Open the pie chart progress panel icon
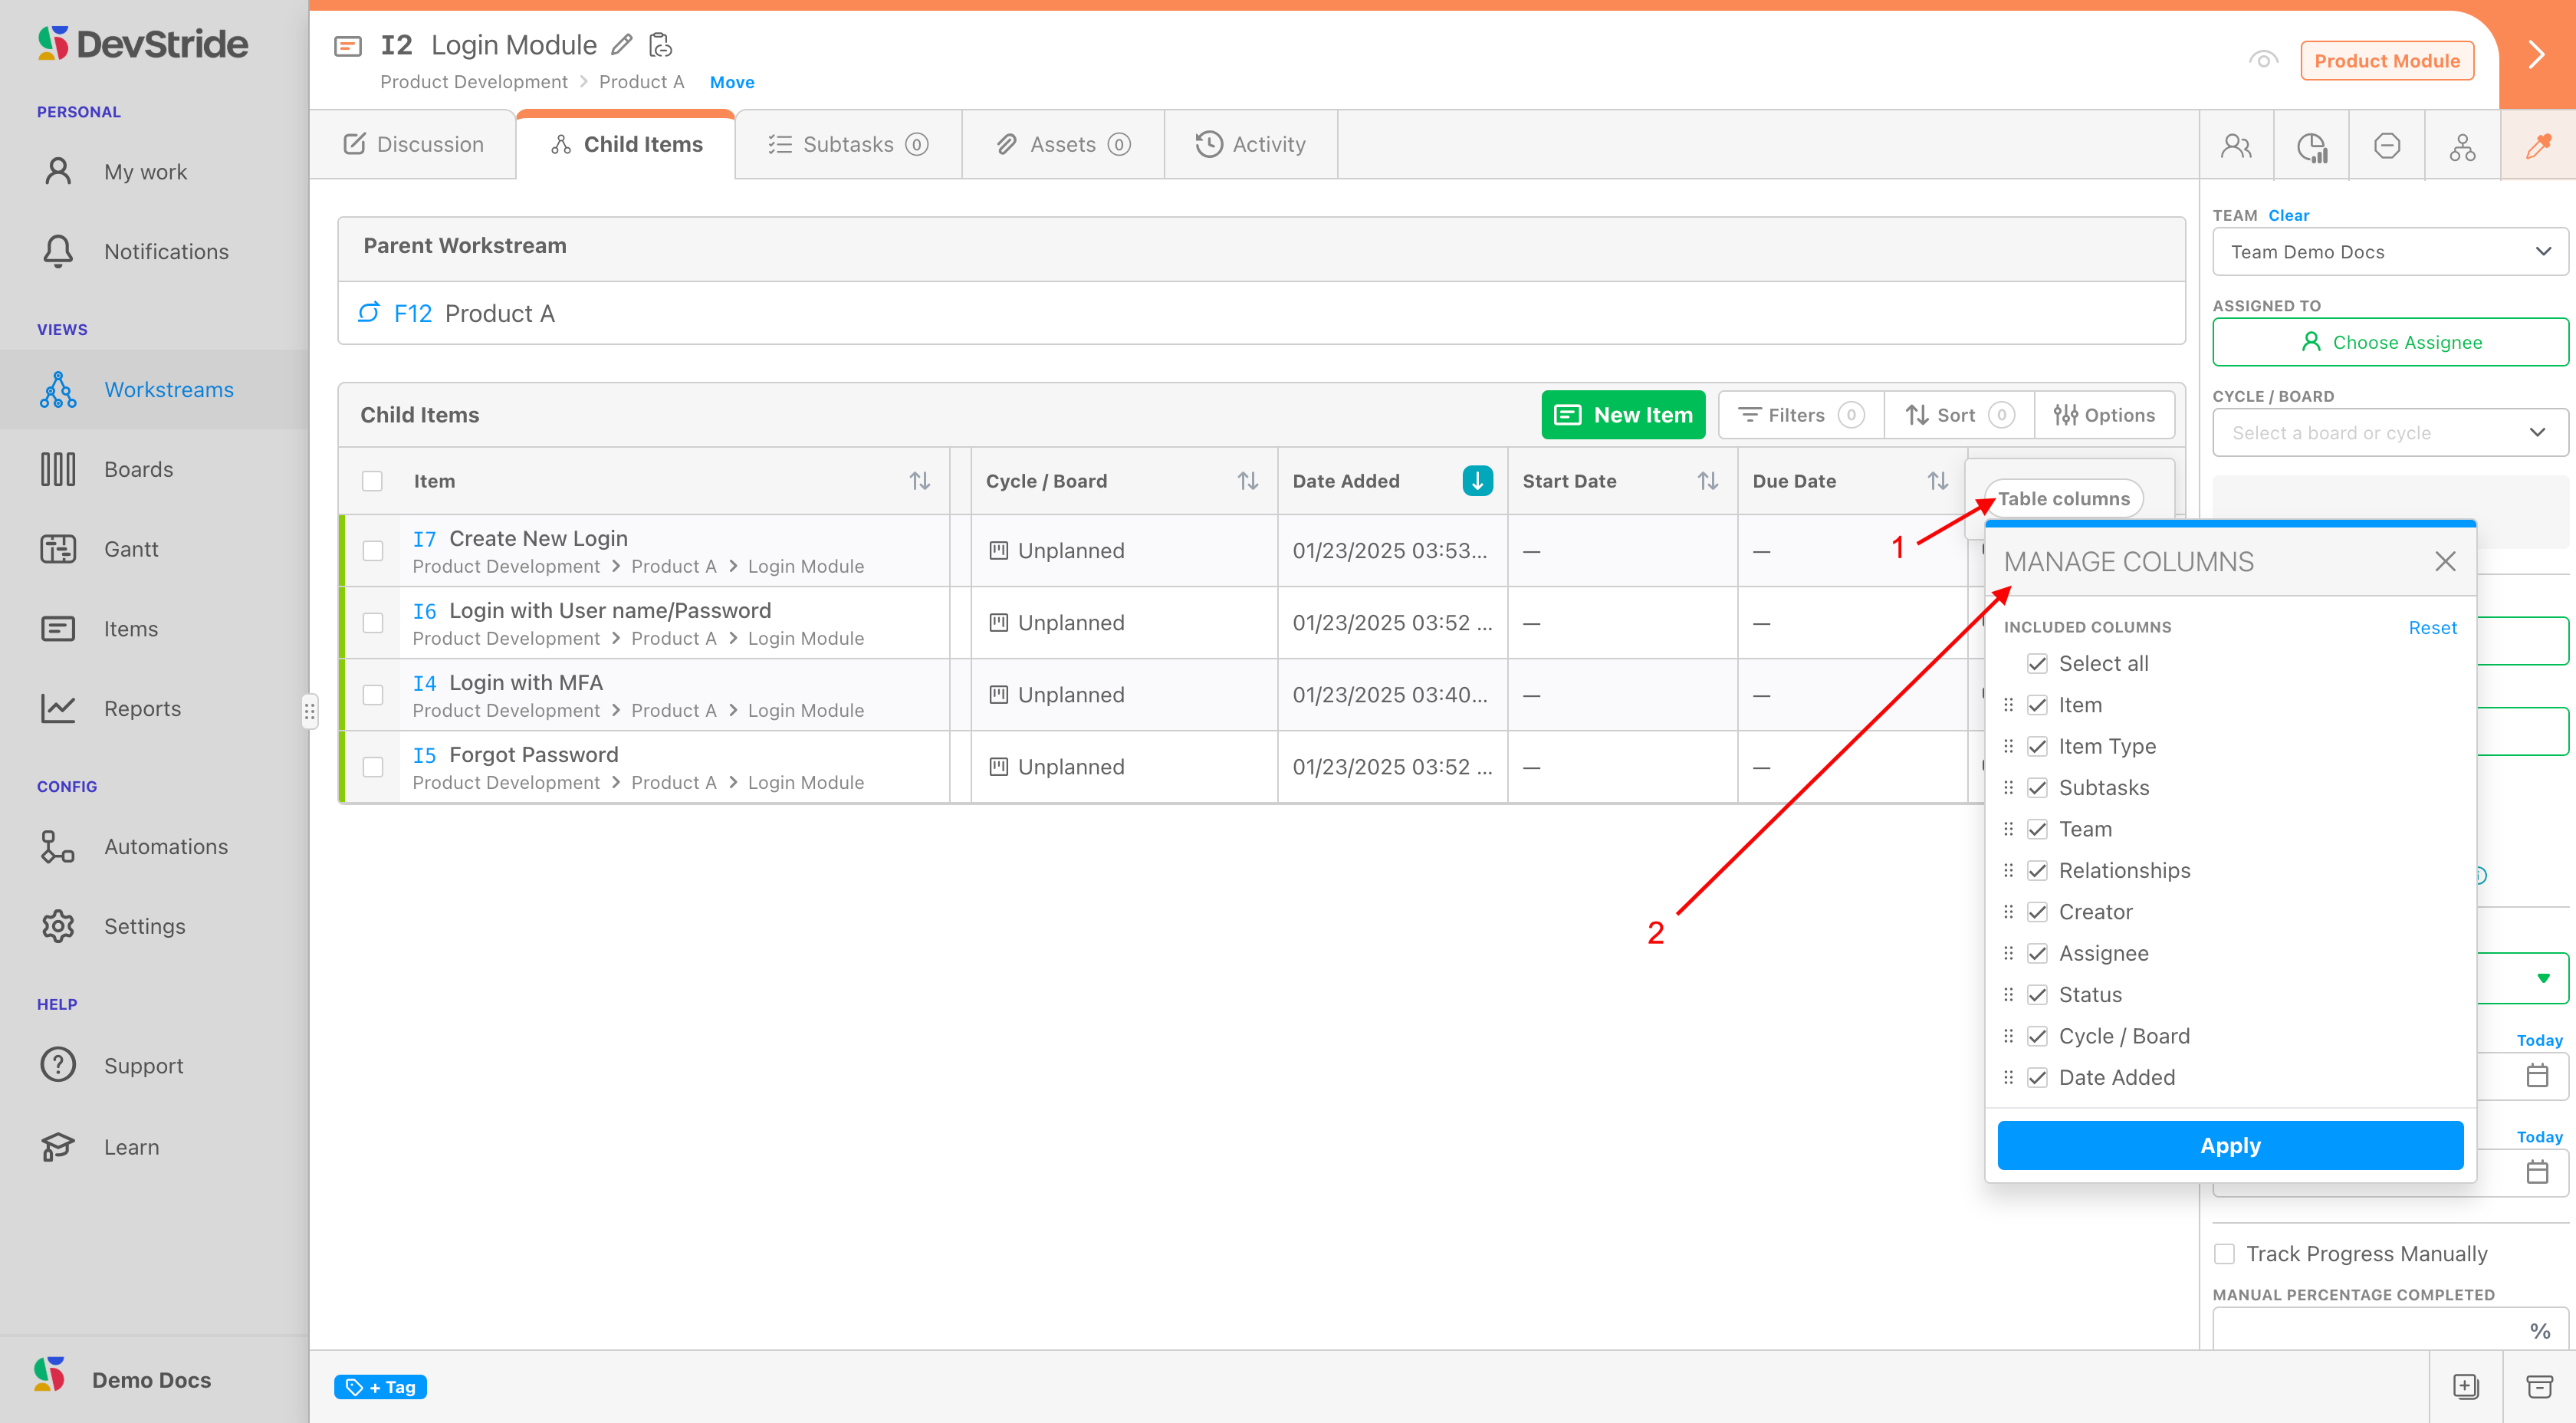This screenshot has height=1423, width=2576. tap(2312, 146)
